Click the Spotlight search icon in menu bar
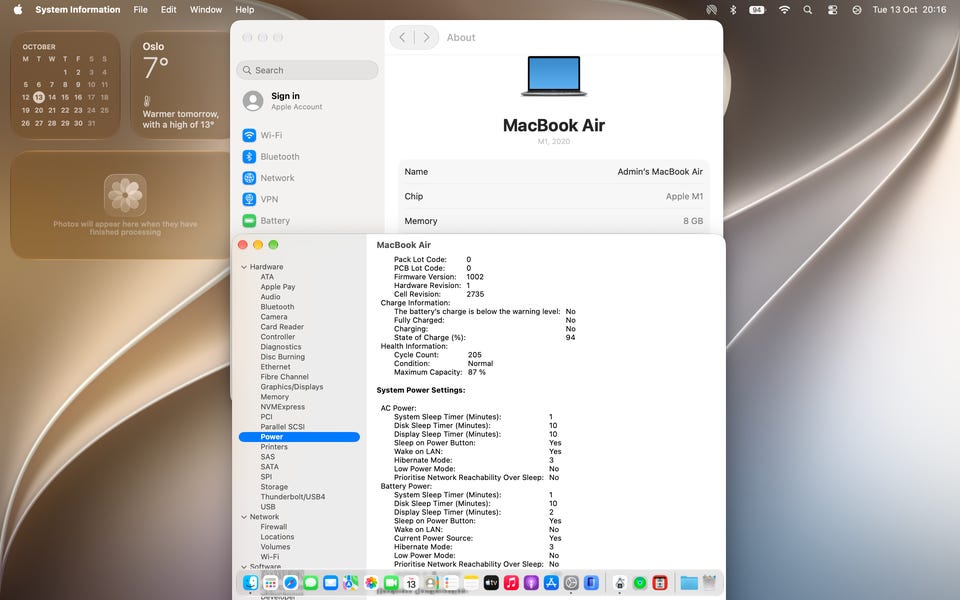The width and height of the screenshot is (960, 600). pos(808,10)
